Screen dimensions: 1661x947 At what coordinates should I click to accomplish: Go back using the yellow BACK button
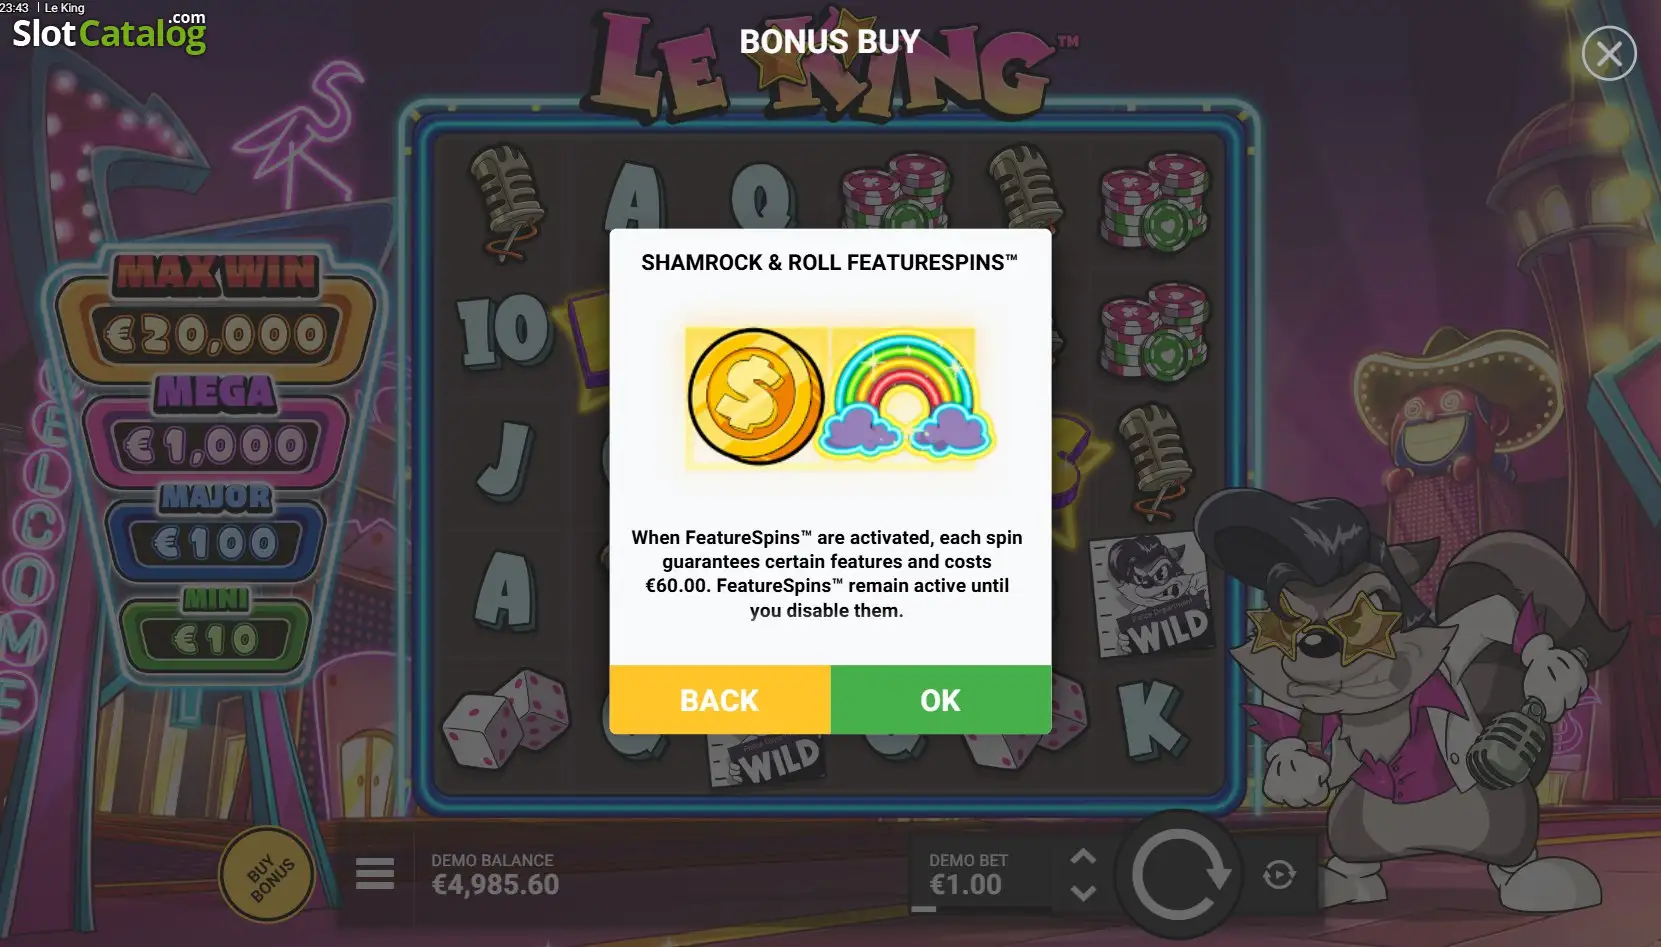point(720,700)
